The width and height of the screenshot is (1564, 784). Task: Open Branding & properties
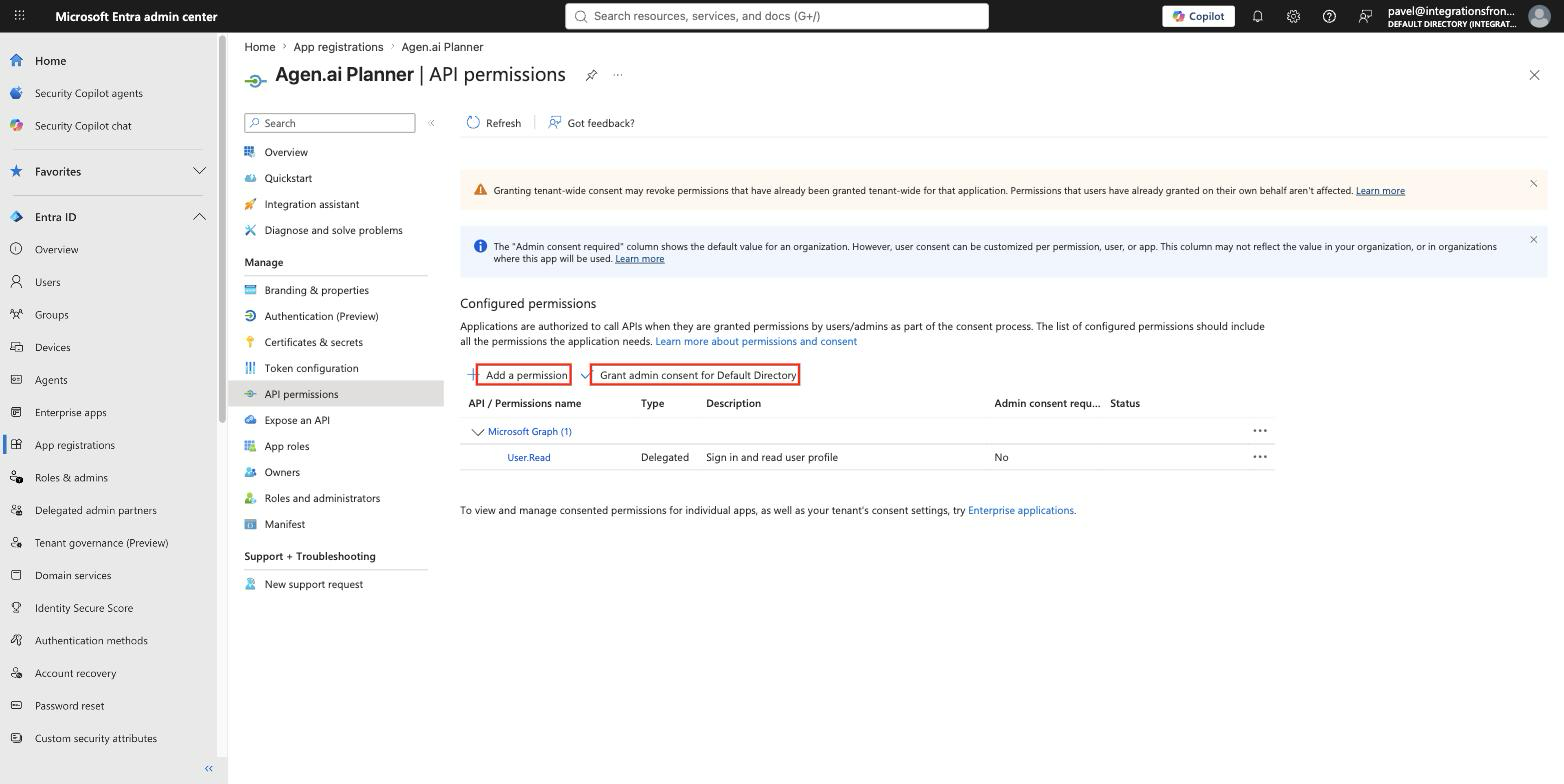[316, 290]
